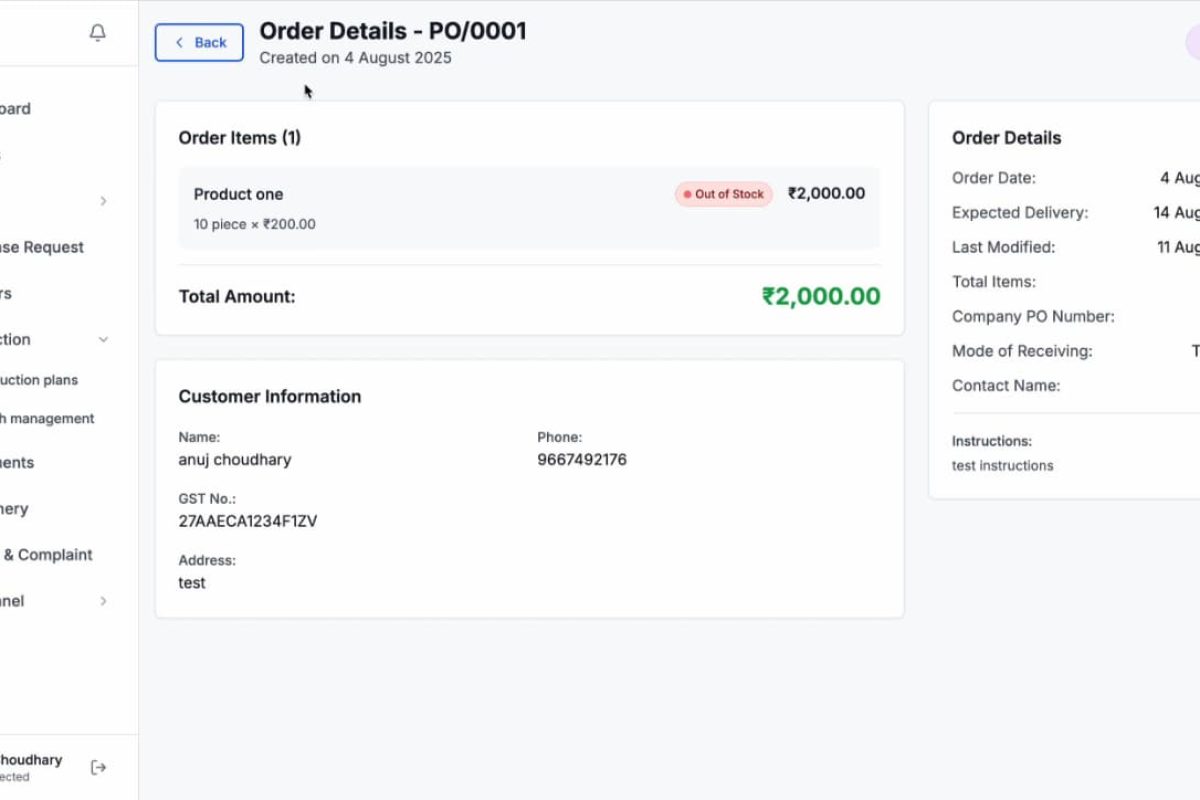Click the Order Details - PO/0001 page title
Viewport: 1200px width, 800px height.
tap(393, 31)
